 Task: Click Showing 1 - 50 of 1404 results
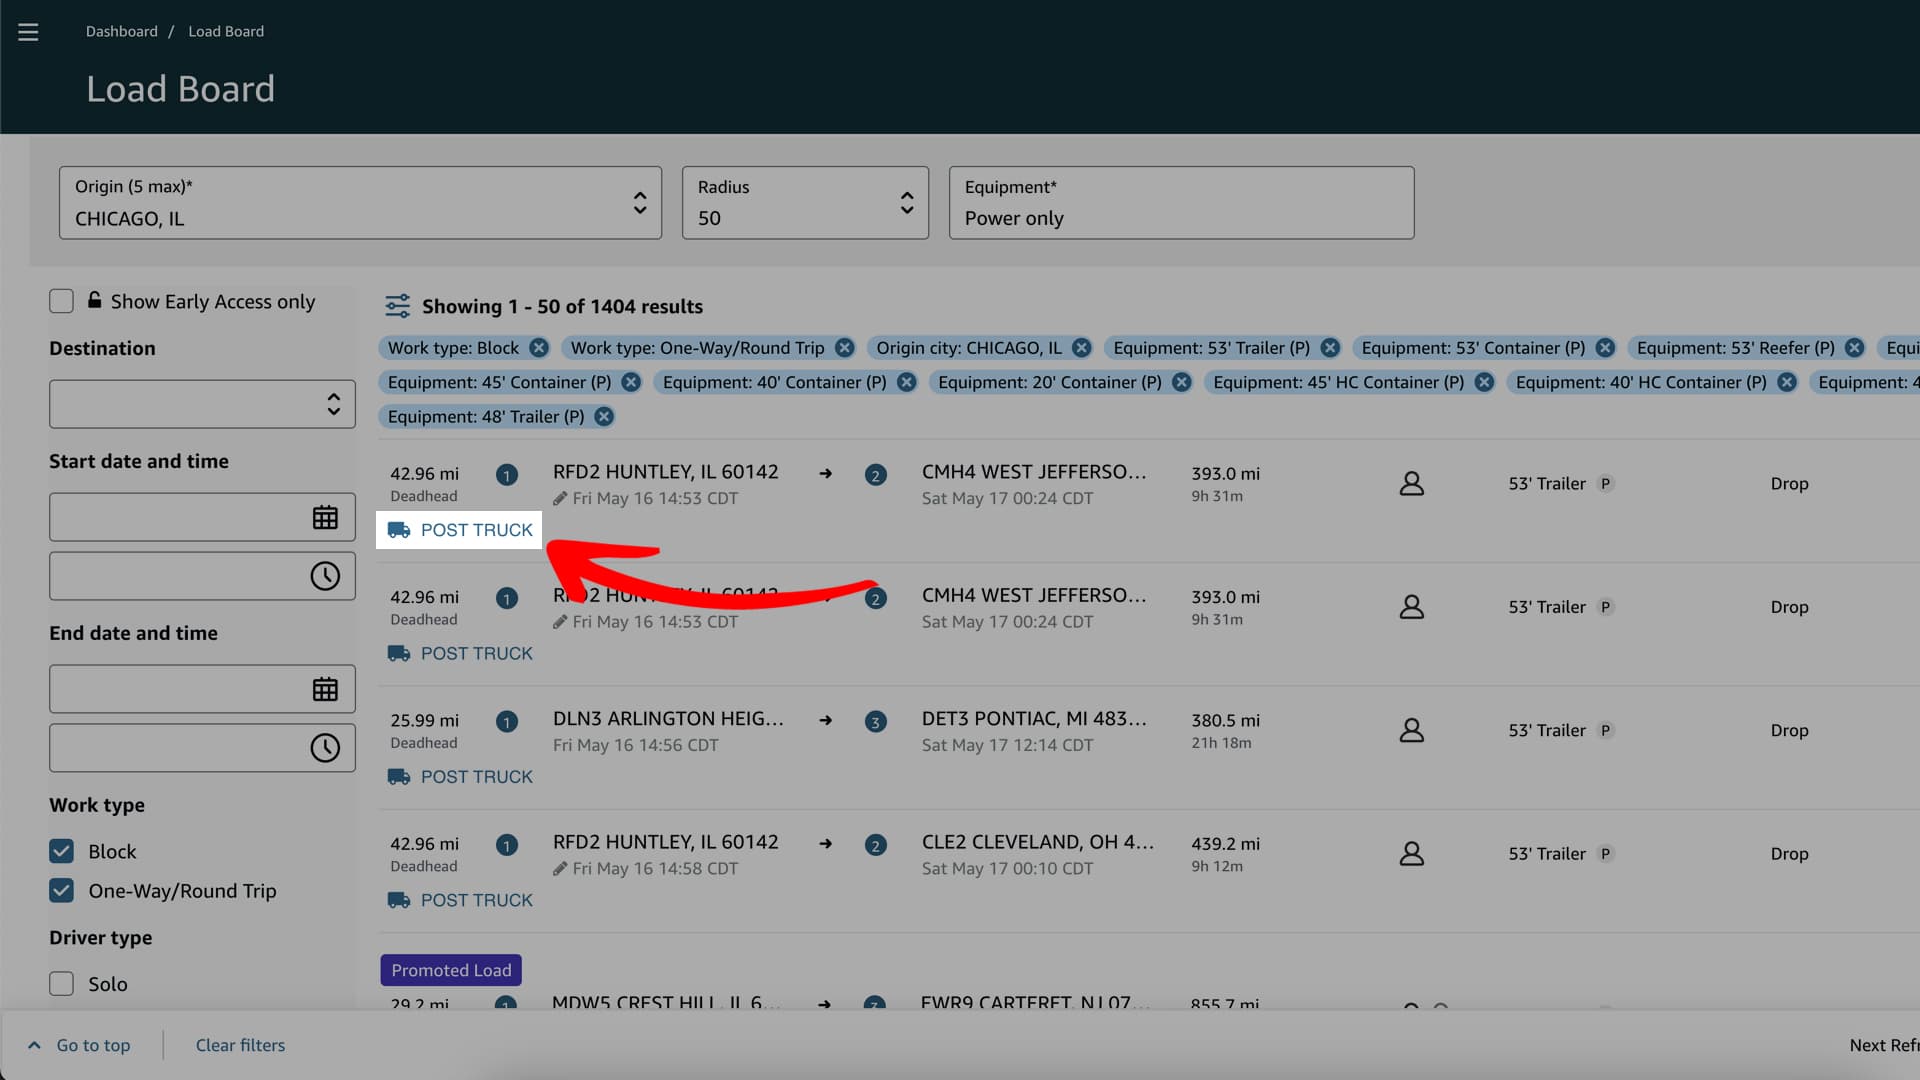click(x=562, y=306)
